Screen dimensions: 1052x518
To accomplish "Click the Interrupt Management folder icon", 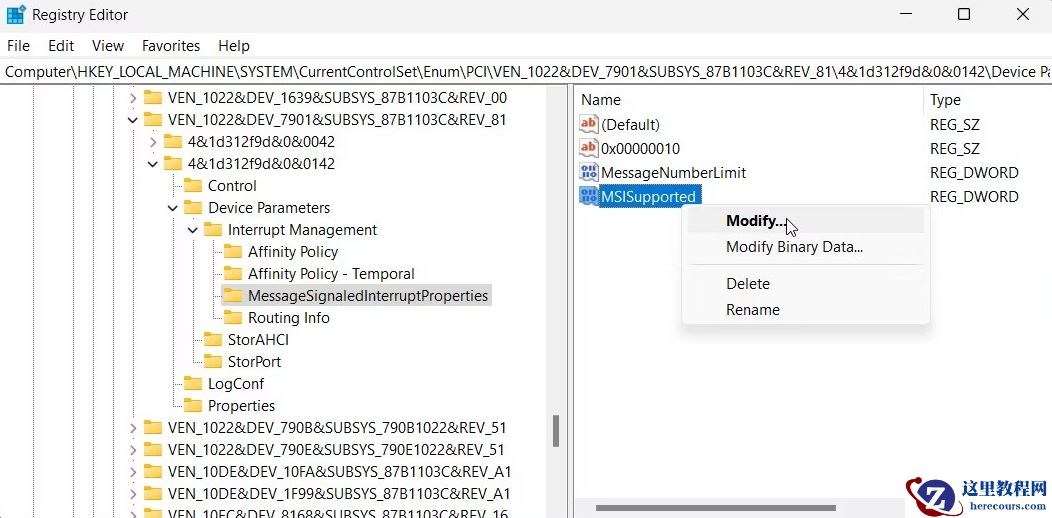I will 213,230.
